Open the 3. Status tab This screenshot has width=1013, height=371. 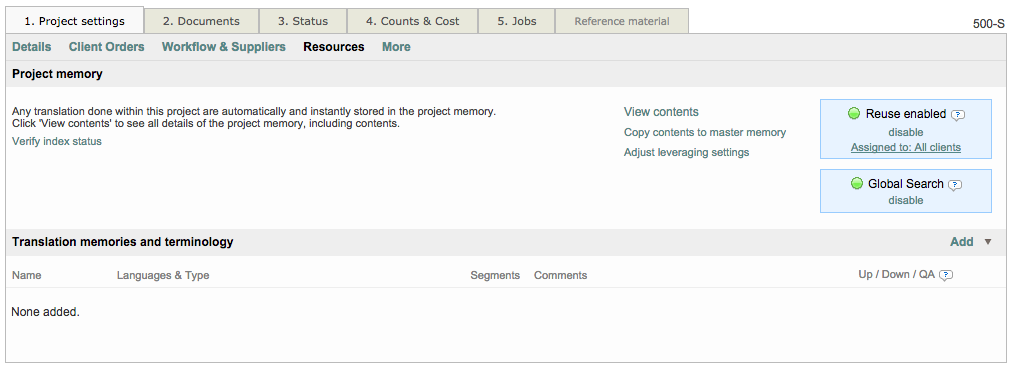[303, 21]
